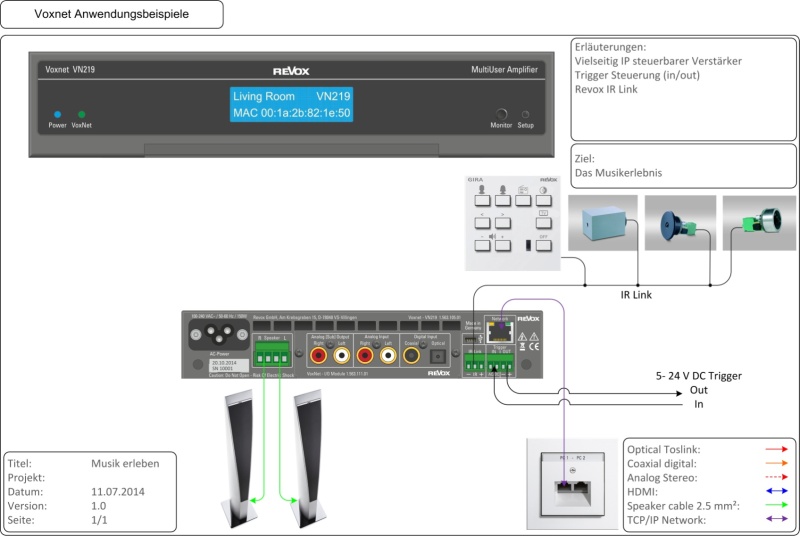The height and width of the screenshot is (536, 800).
Task: Select the black round IR receiver image
Action: [680, 223]
